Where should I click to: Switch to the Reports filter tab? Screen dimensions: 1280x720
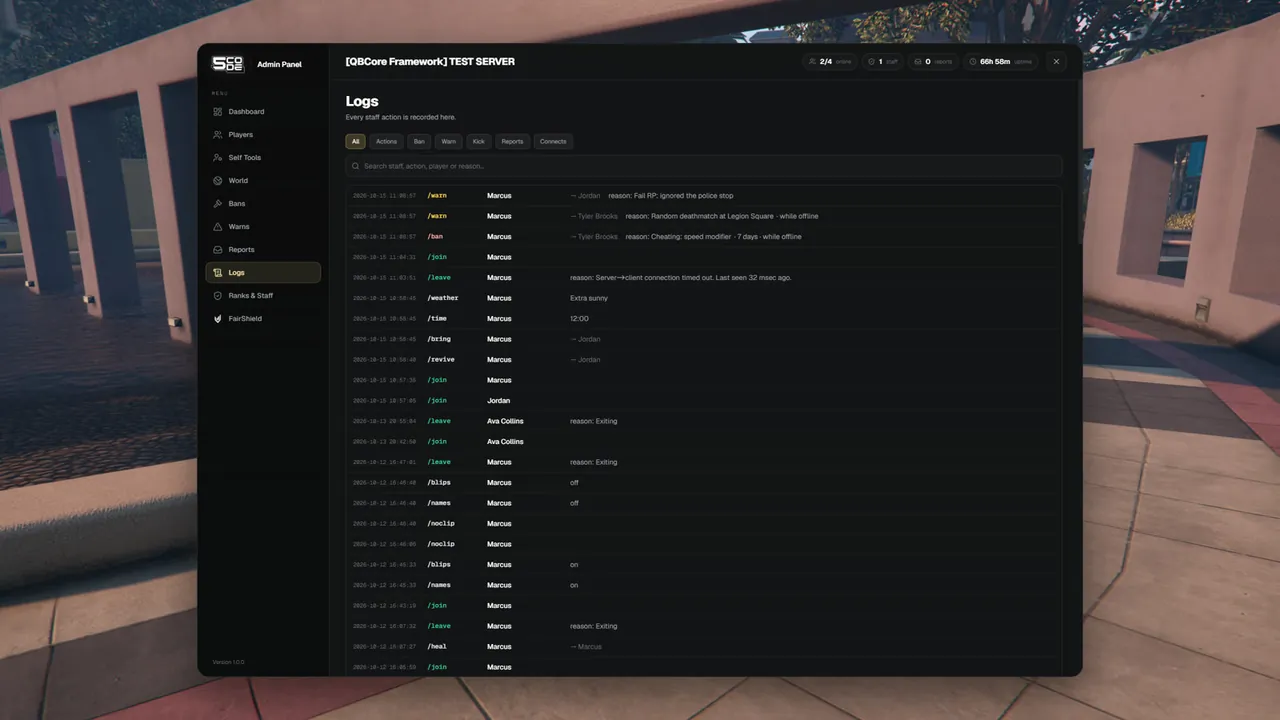(512, 142)
